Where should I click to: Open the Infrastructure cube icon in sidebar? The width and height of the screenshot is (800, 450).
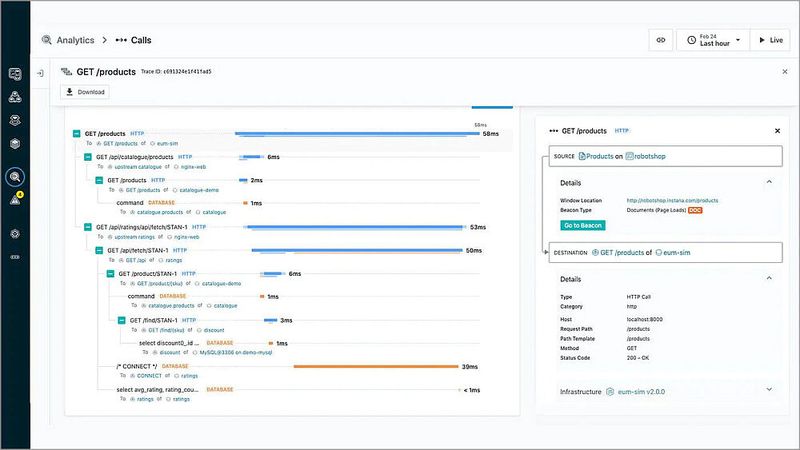[x=15, y=143]
